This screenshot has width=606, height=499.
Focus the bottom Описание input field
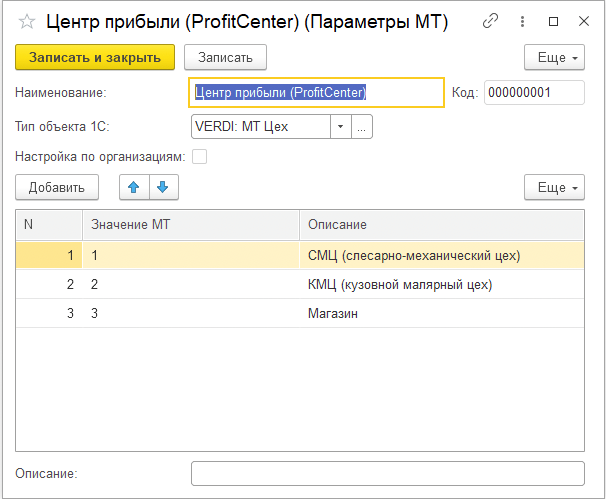(387, 473)
